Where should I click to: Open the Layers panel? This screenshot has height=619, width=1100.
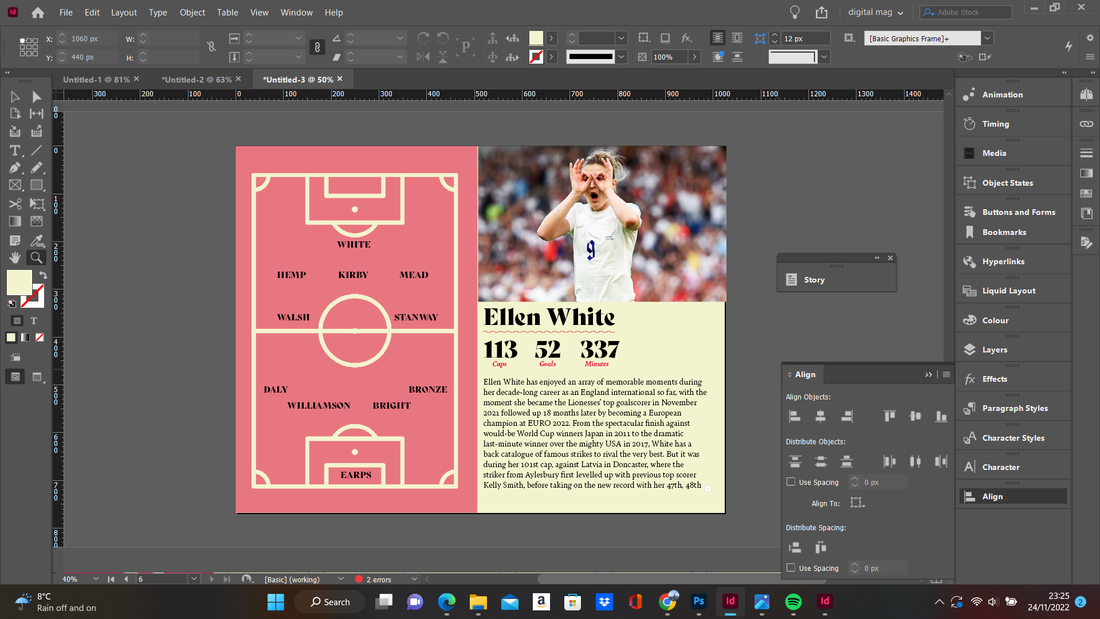click(994, 350)
